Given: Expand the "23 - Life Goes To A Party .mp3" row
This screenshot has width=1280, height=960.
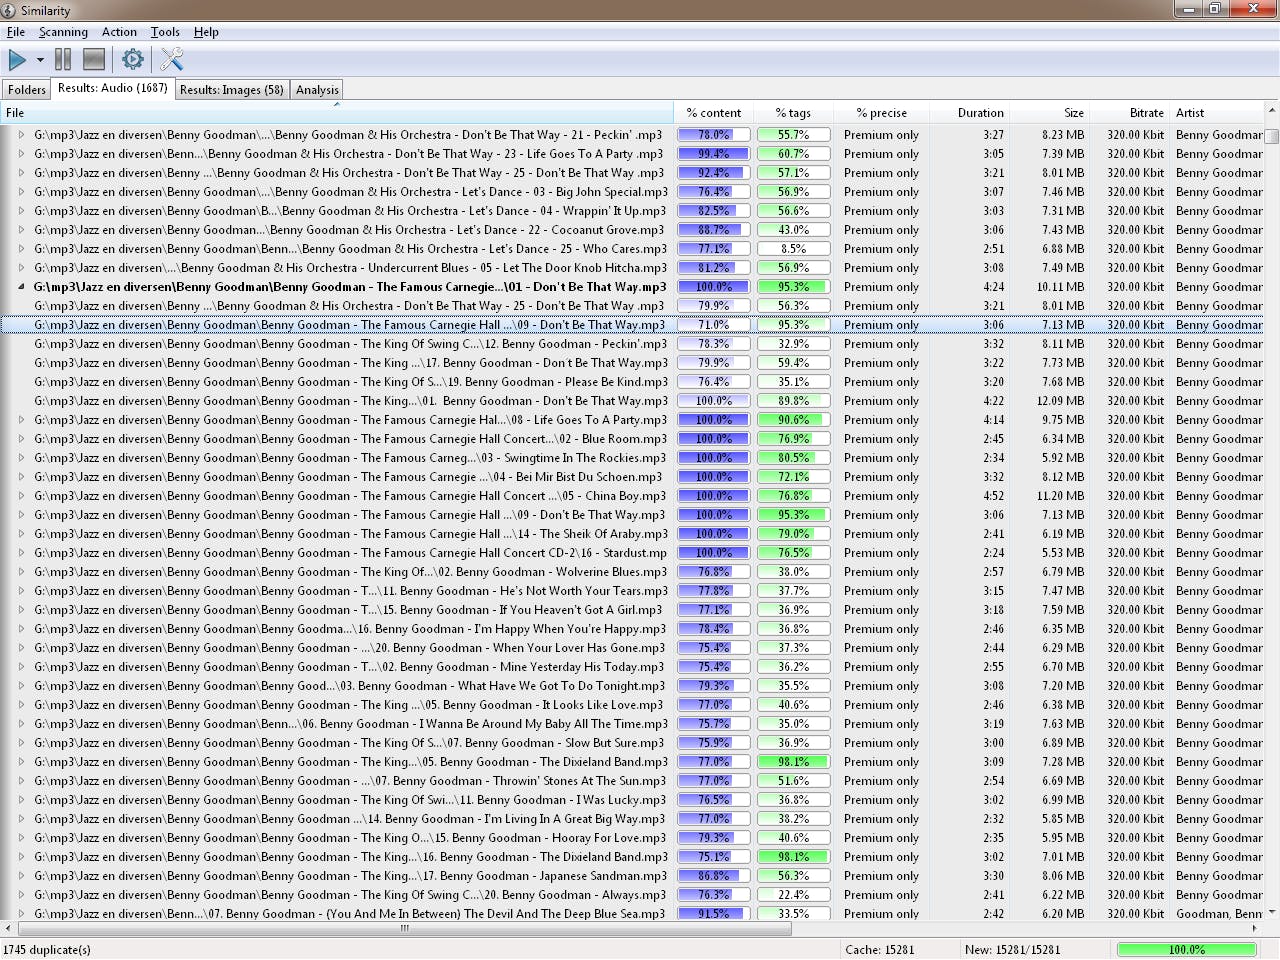Looking at the screenshot, I should coord(21,154).
